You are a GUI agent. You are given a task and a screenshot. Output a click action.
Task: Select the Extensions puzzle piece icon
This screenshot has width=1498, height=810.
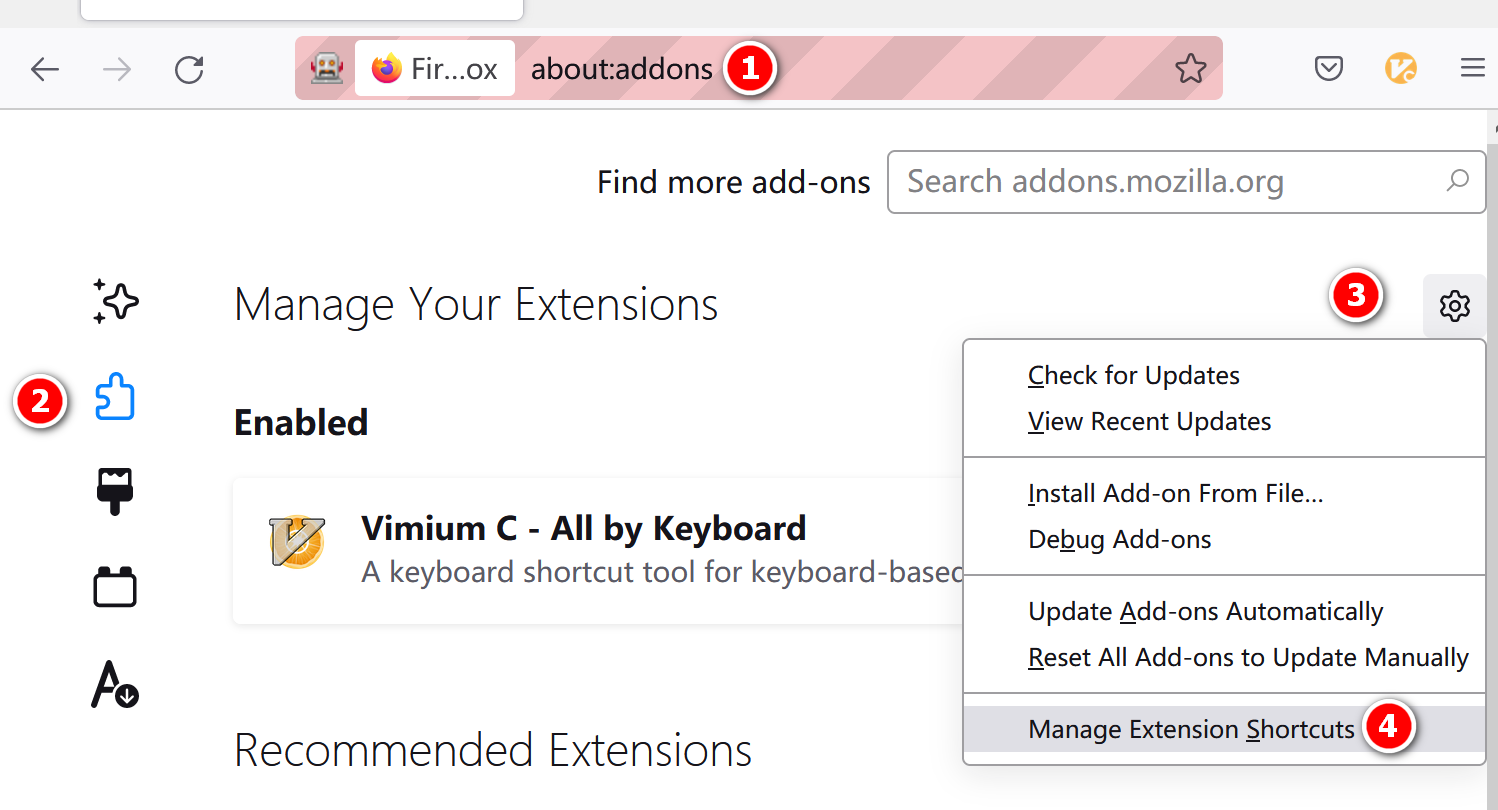(115, 398)
